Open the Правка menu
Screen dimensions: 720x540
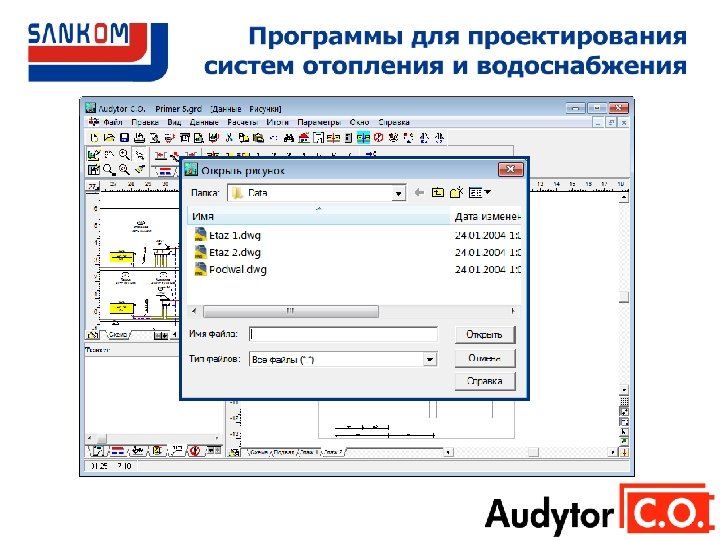145,122
